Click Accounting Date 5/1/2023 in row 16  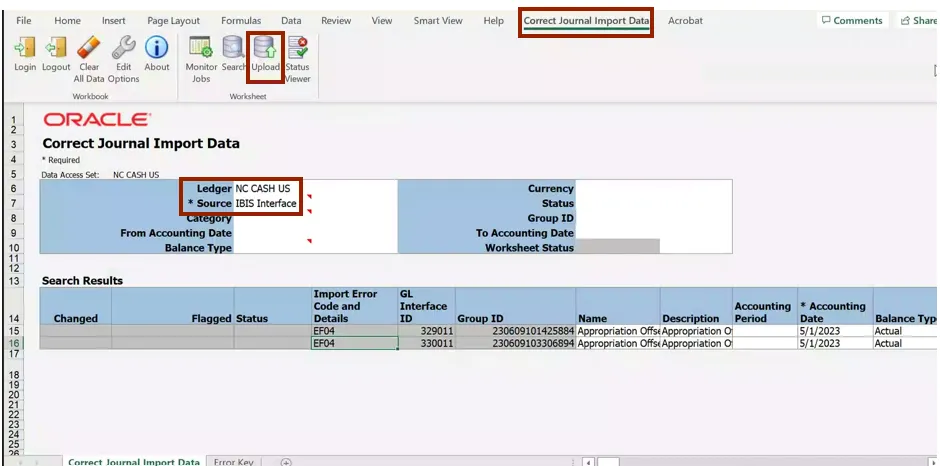coord(836,343)
